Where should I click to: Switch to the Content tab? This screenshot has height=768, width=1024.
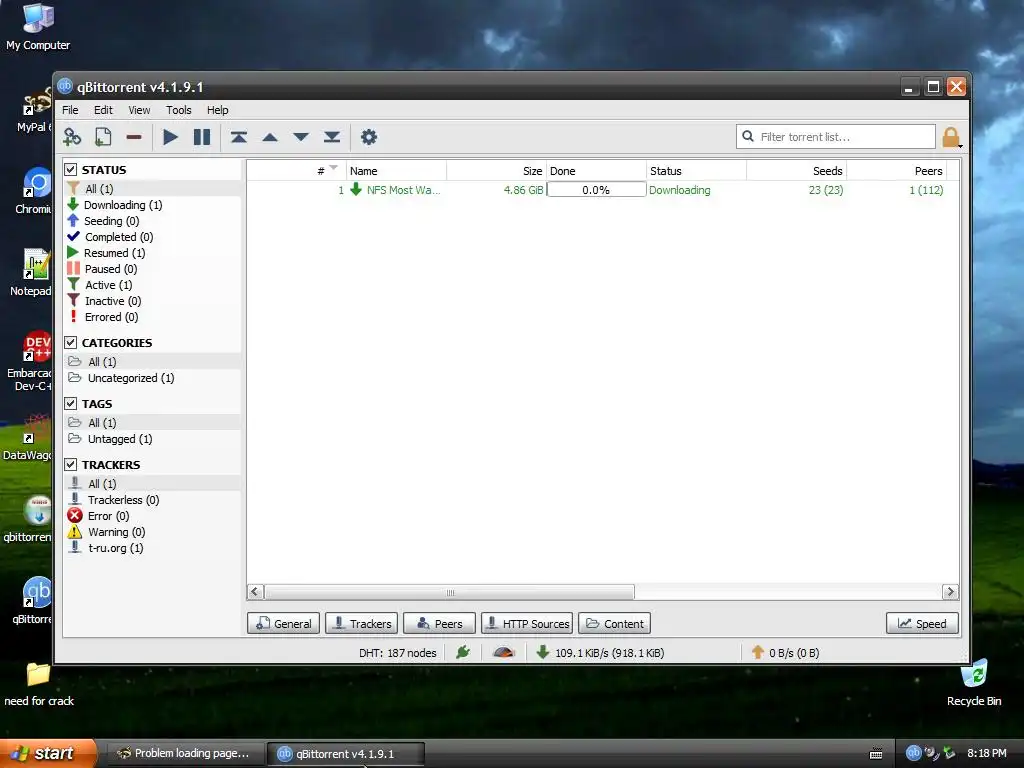point(614,624)
